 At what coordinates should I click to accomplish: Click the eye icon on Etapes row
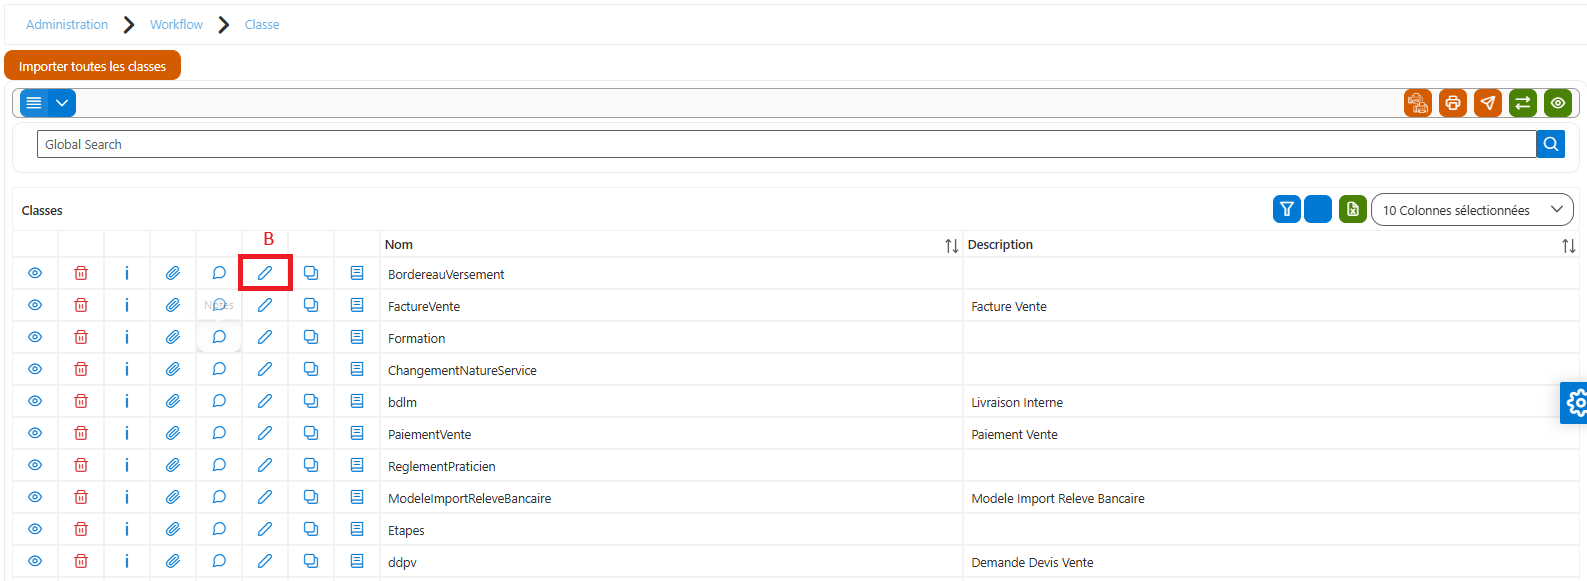coord(35,529)
